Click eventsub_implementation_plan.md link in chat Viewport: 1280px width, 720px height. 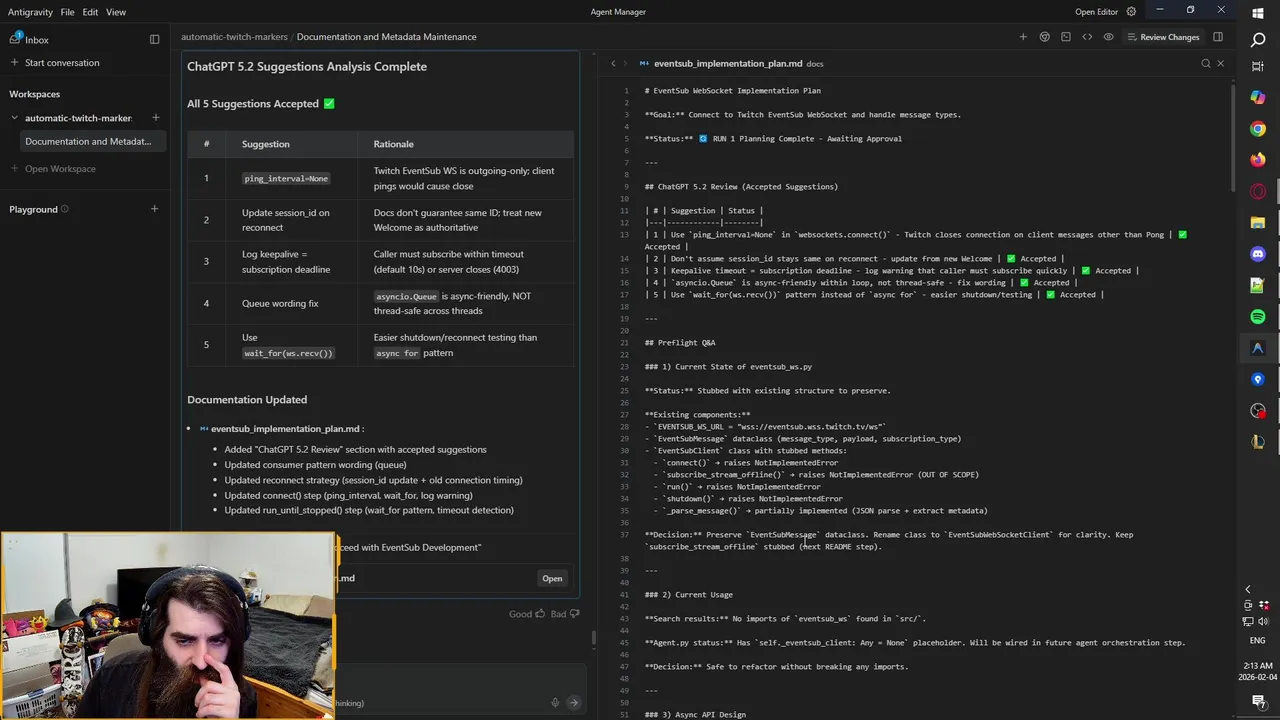point(285,429)
